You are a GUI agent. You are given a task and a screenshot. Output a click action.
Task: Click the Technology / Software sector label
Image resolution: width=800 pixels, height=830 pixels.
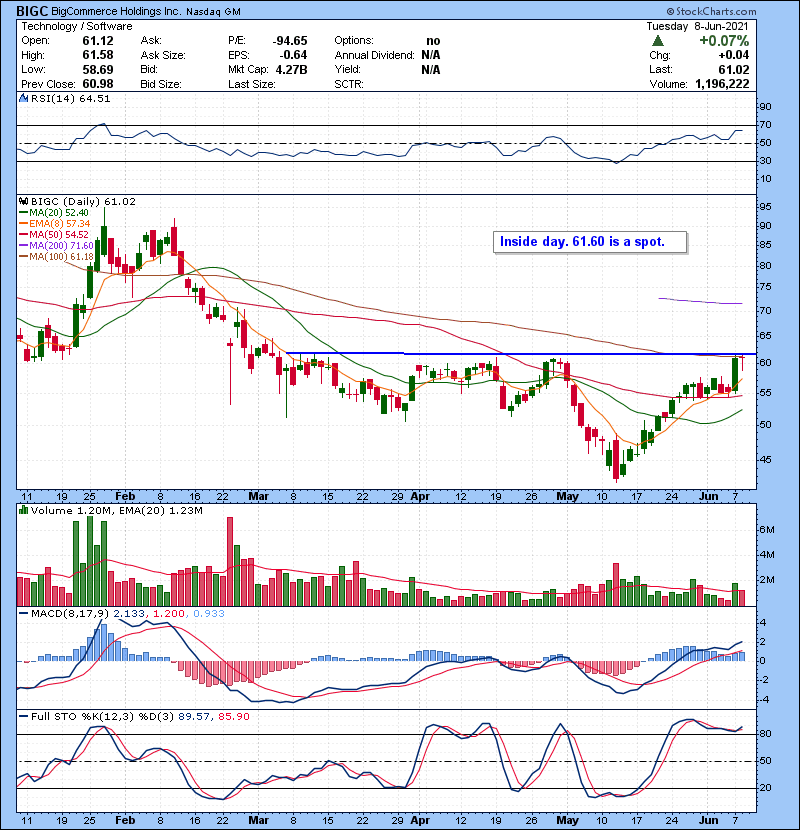pyautogui.click(x=77, y=26)
